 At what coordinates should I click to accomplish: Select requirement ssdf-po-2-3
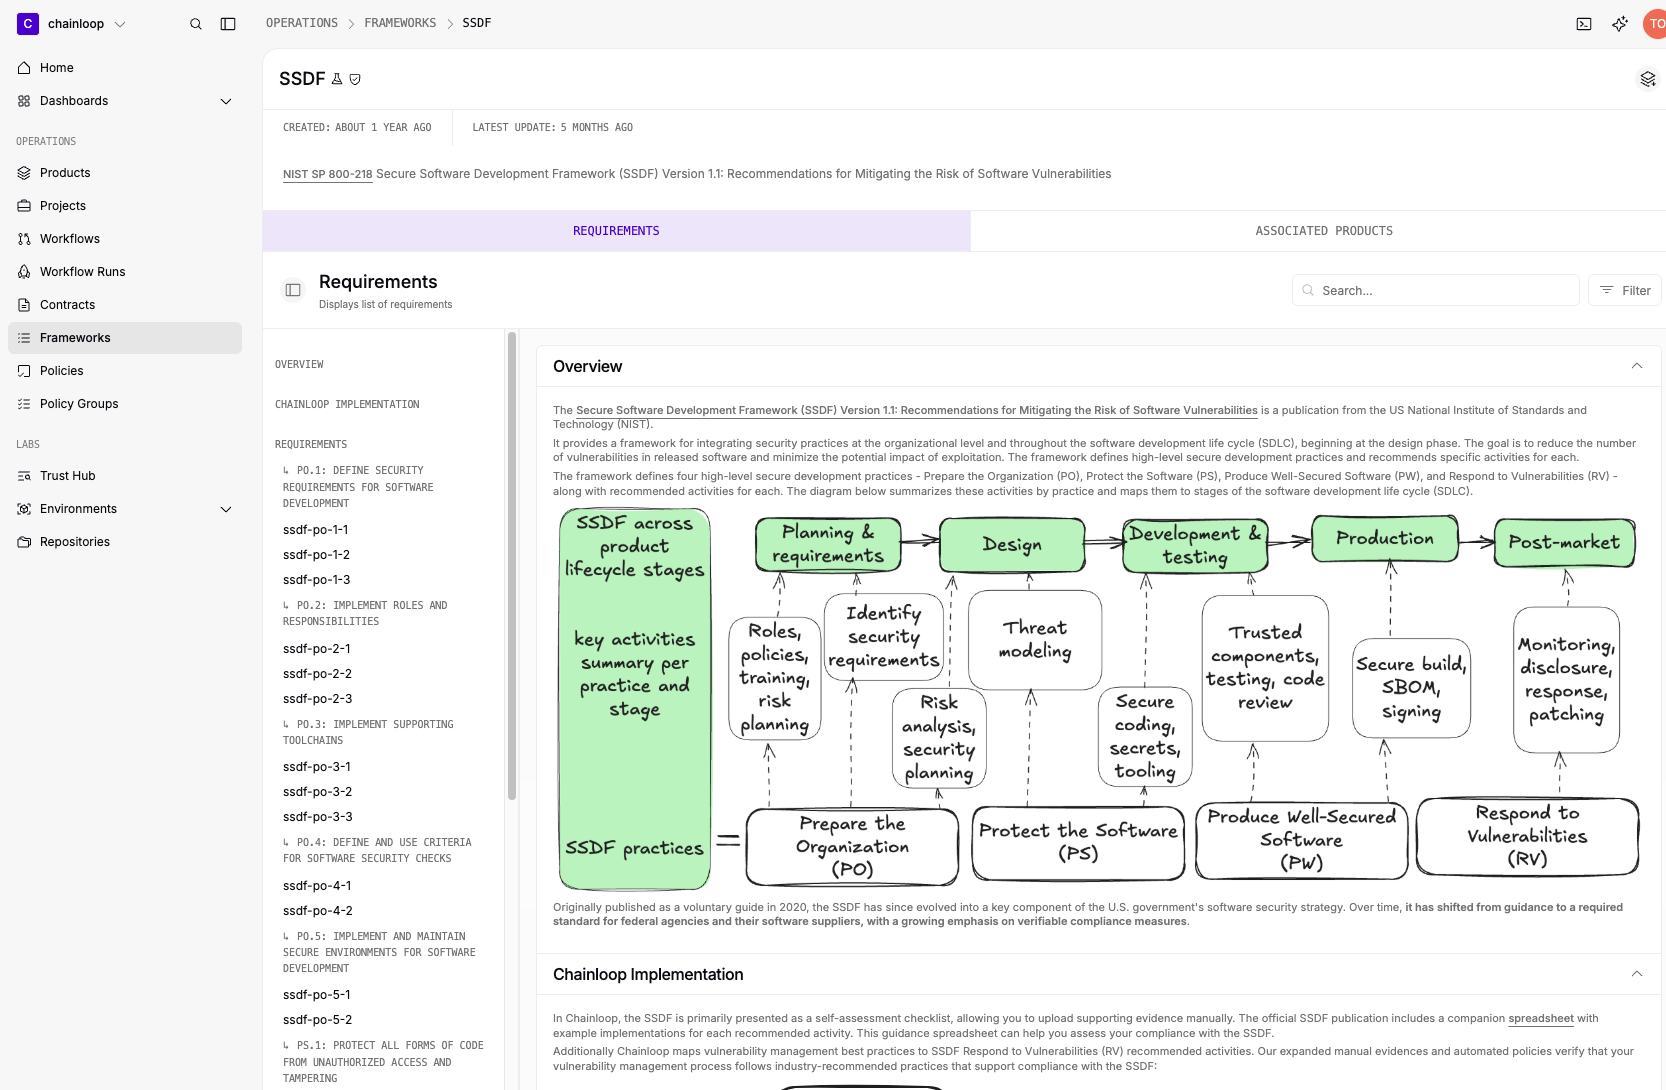point(317,699)
